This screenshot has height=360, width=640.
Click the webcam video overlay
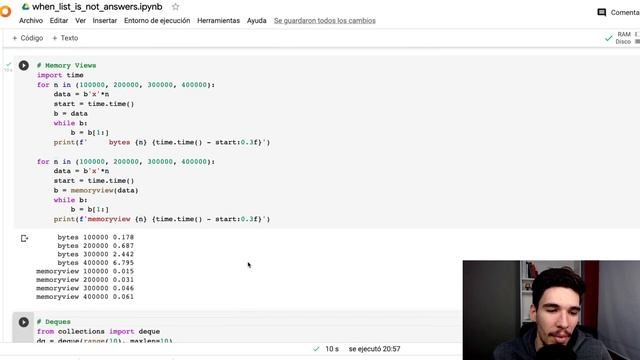point(551,310)
